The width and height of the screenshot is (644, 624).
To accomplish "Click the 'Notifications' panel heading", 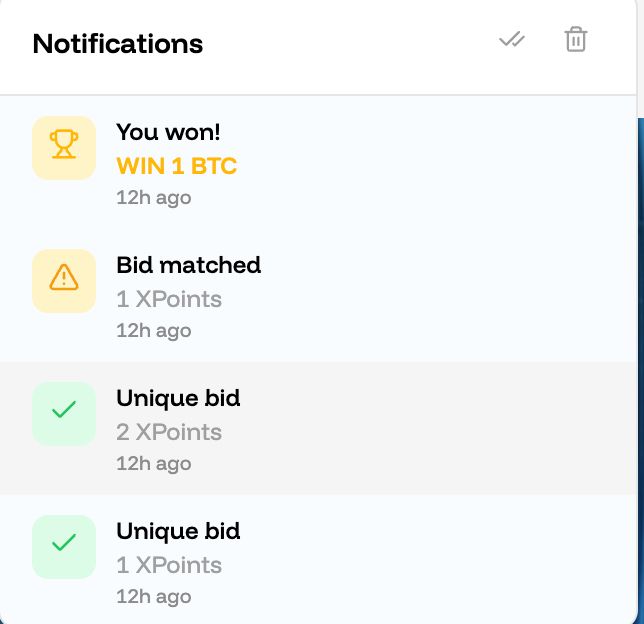I will 118,44.
